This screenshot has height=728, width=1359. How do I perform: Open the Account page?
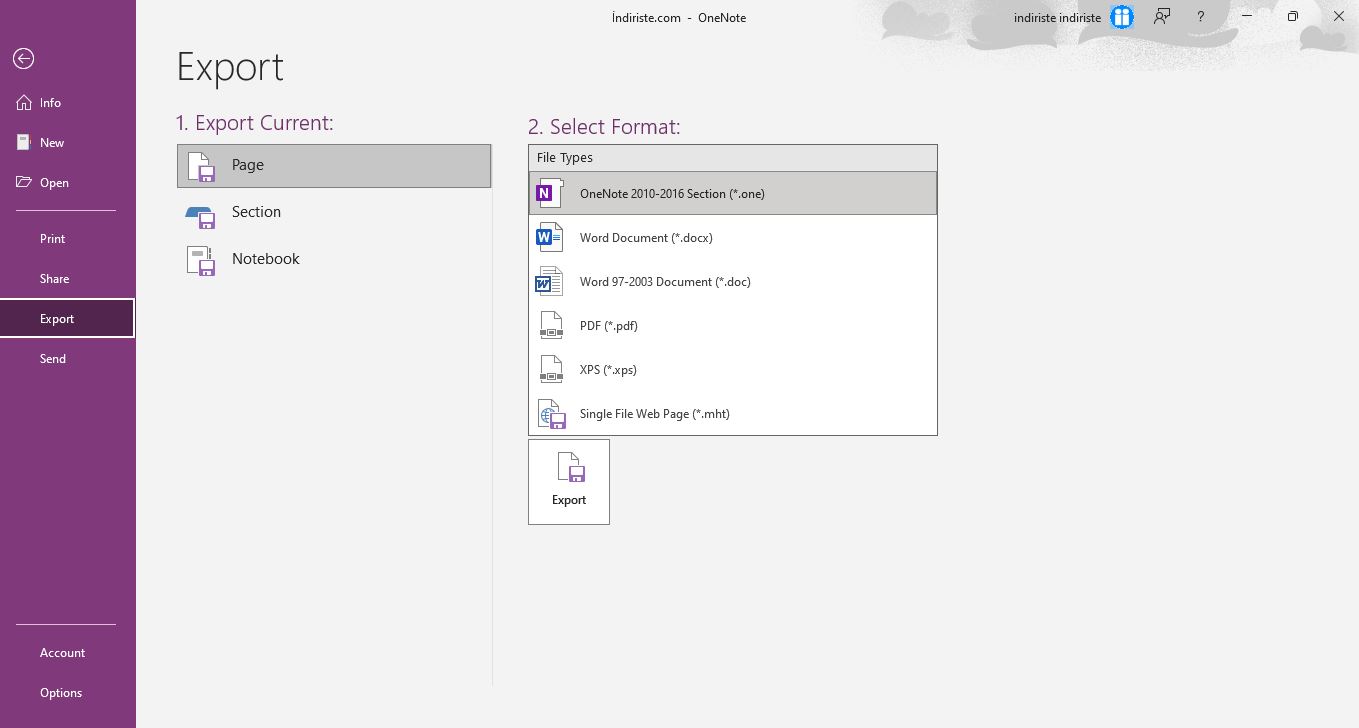[x=67, y=653]
